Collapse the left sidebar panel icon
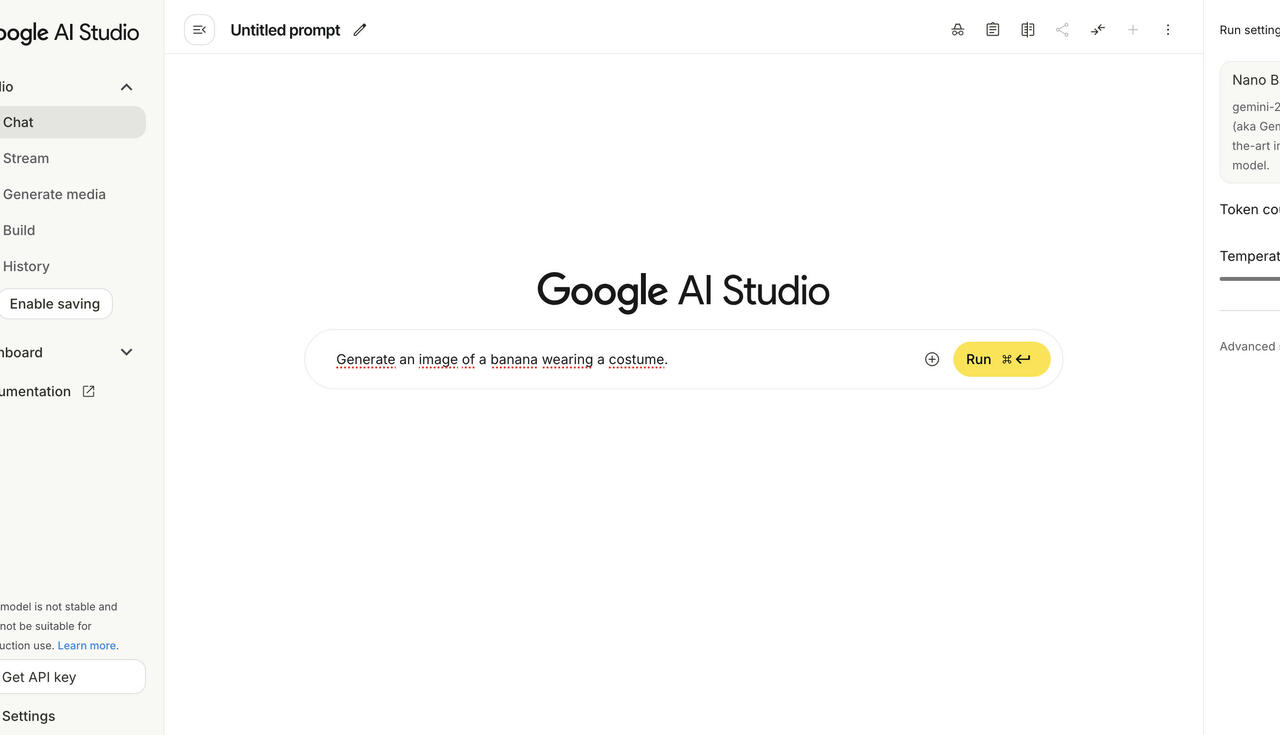 199,30
